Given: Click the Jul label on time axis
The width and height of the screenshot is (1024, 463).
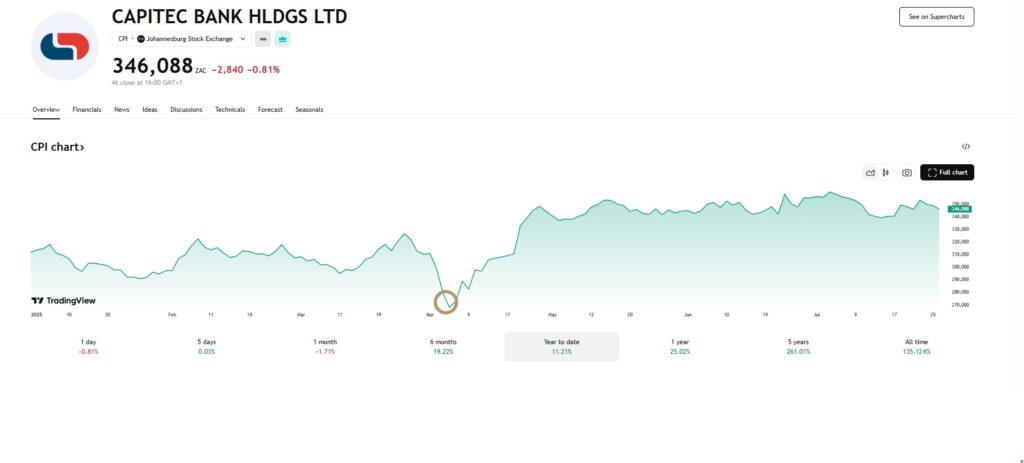Looking at the screenshot, I should (816, 315).
